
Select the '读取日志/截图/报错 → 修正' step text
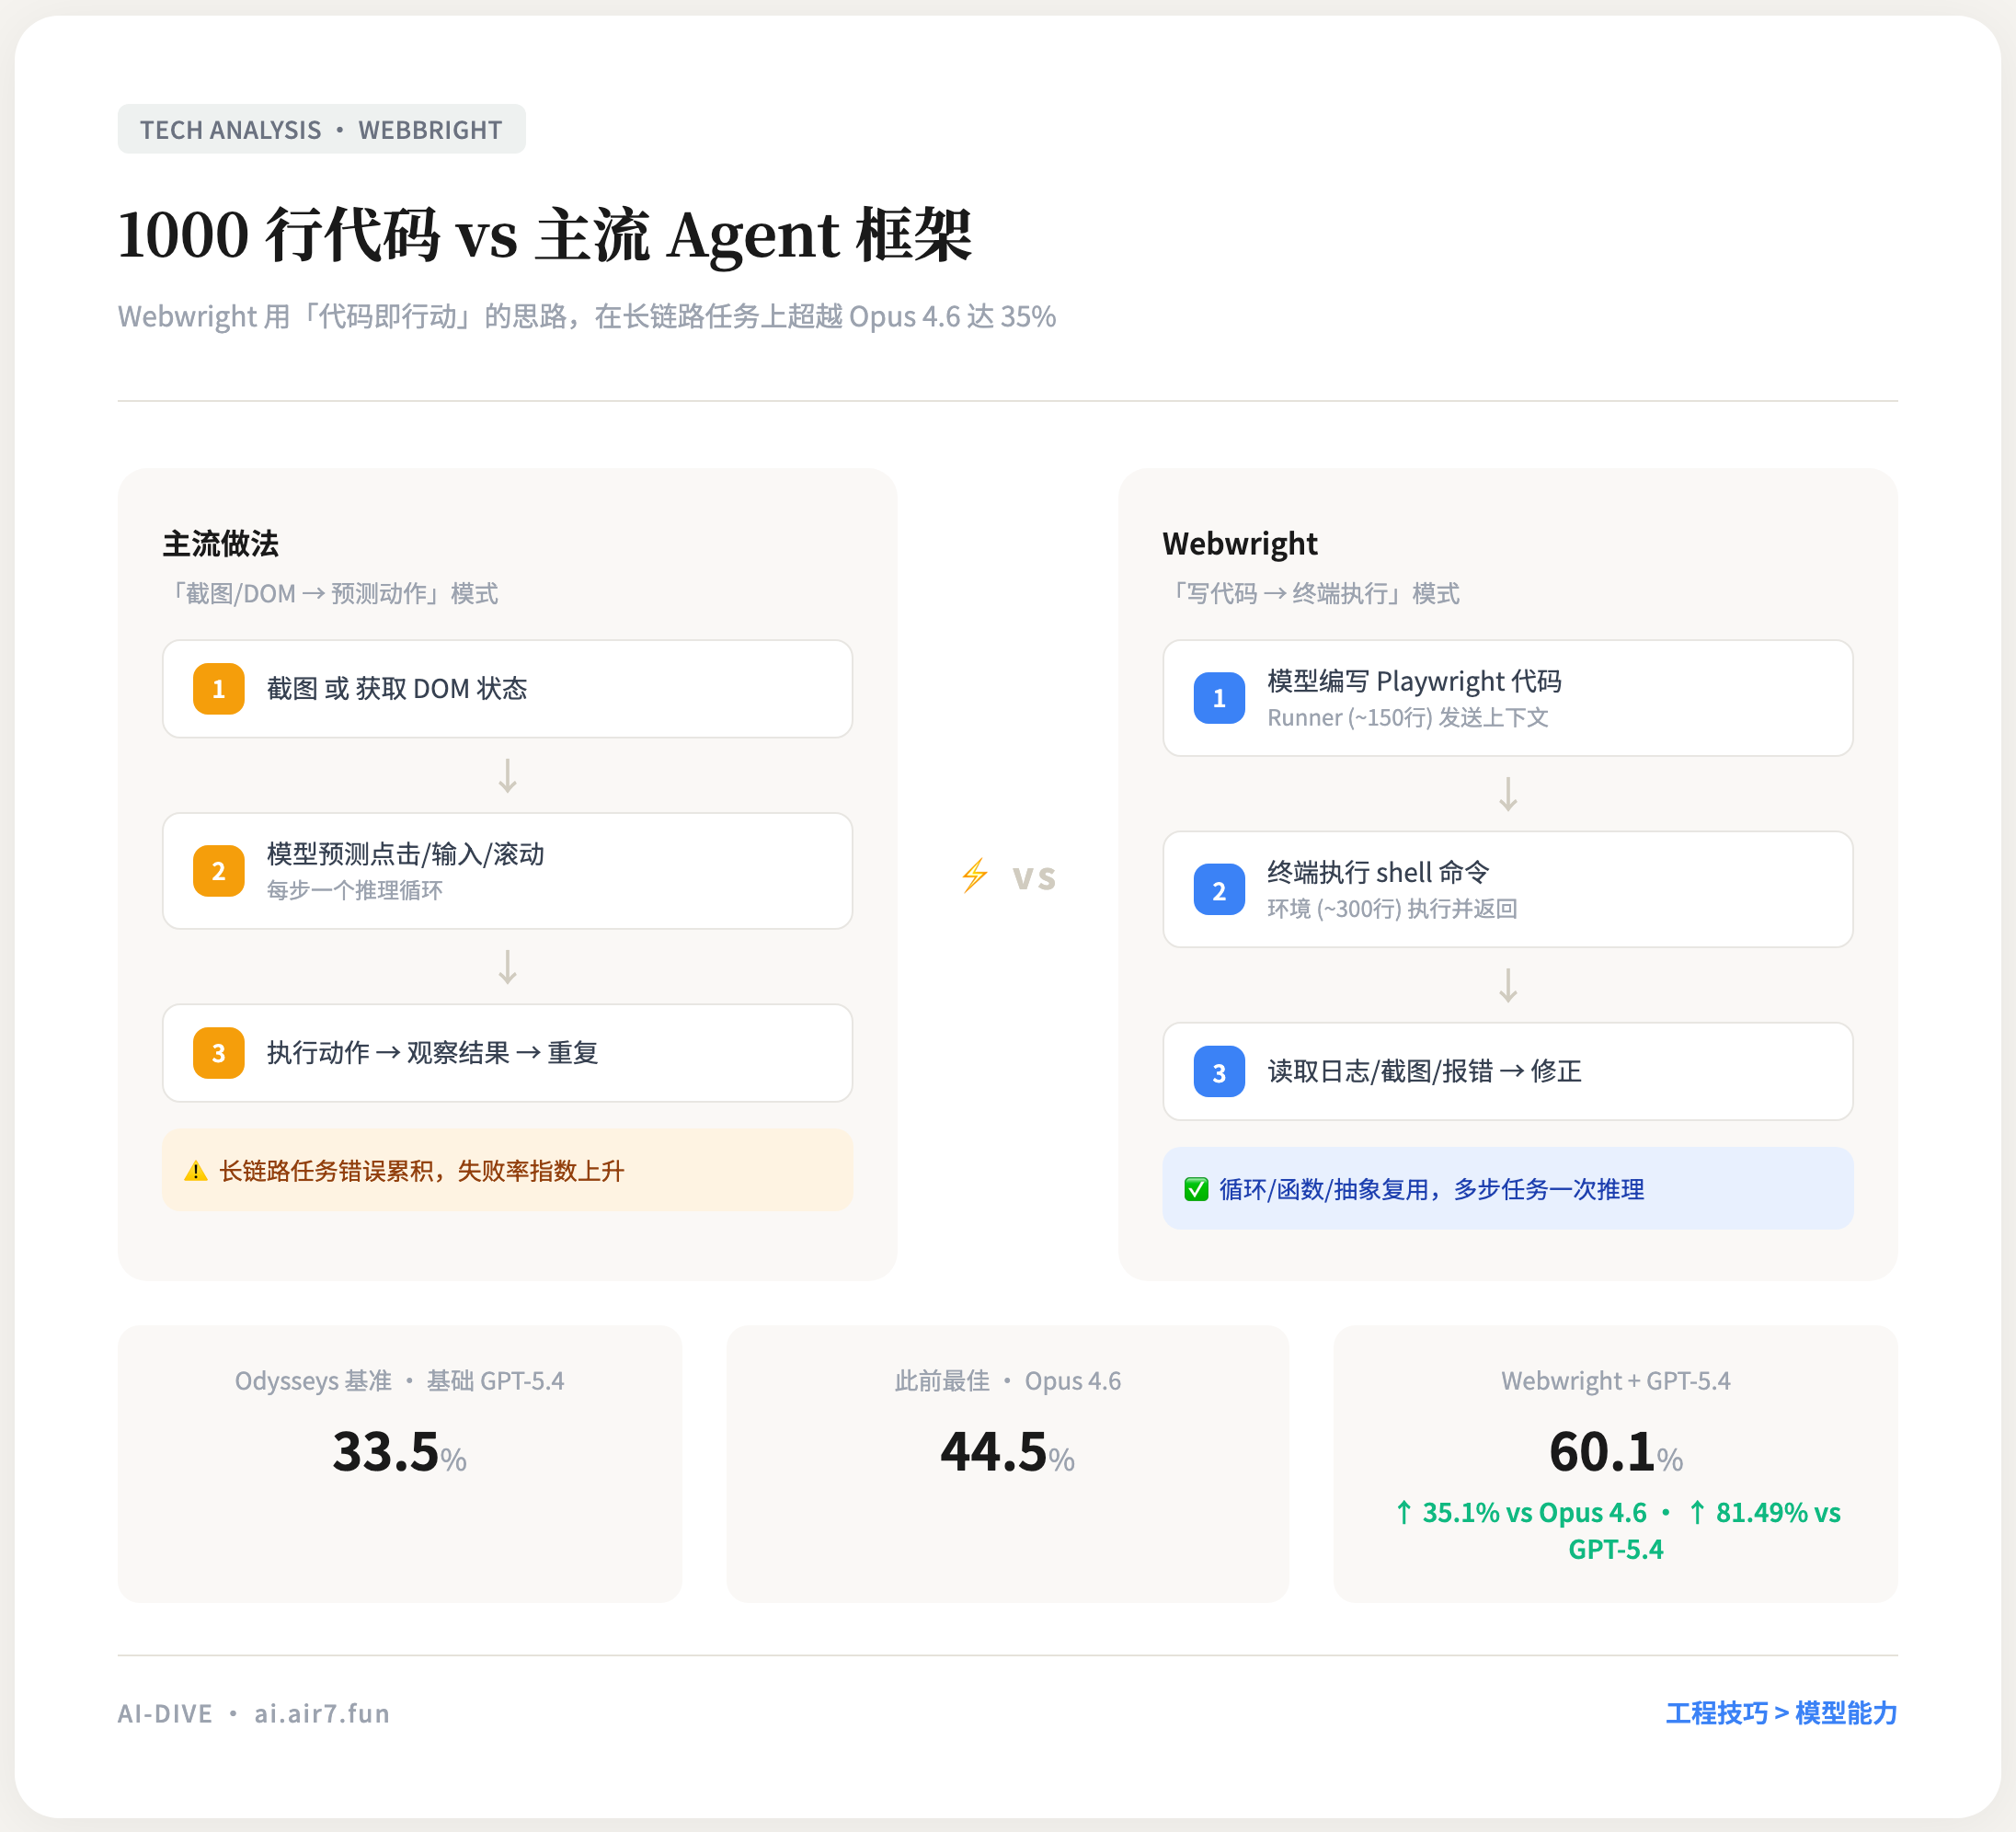coord(1424,1071)
